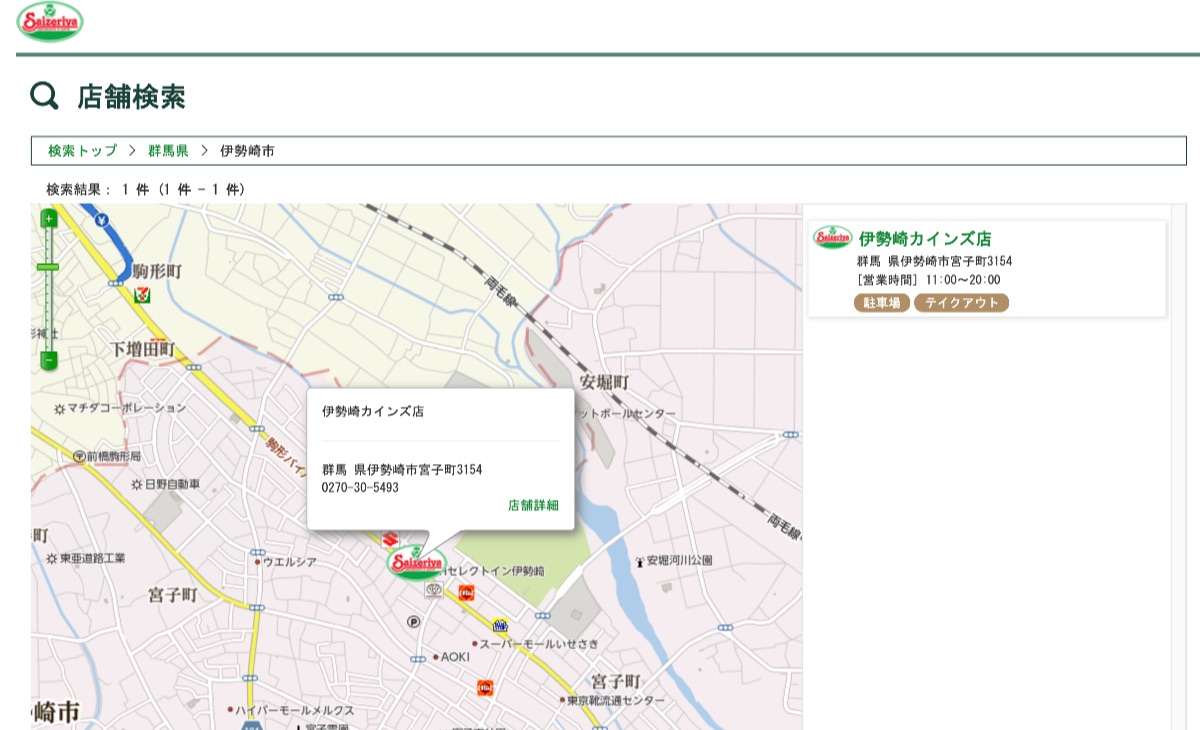Click the orange gas station icon below AOKI
The width and height of the screenshot is (1200, 730).
pos(485,688)
